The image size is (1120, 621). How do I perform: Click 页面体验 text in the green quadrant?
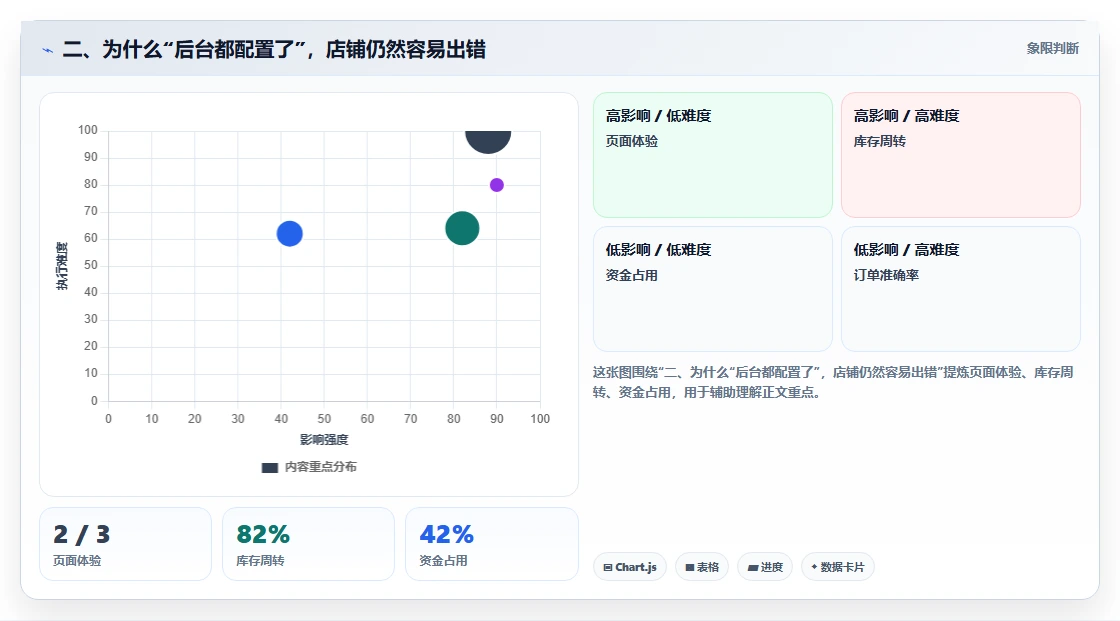coord(631,141)
